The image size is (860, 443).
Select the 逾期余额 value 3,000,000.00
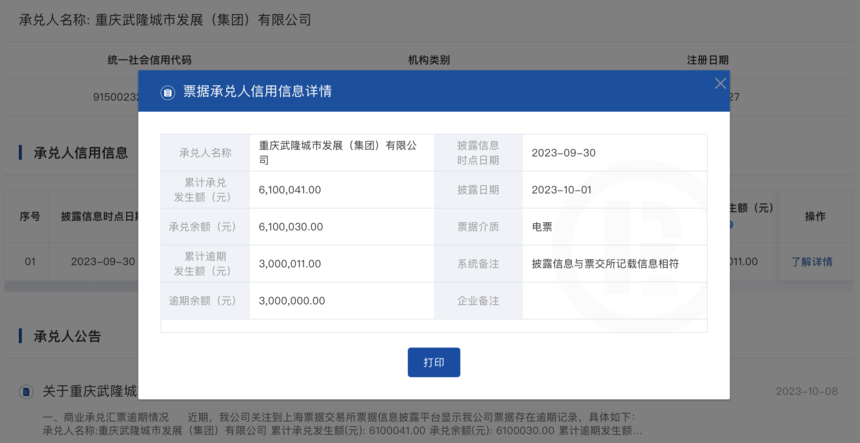292,301
